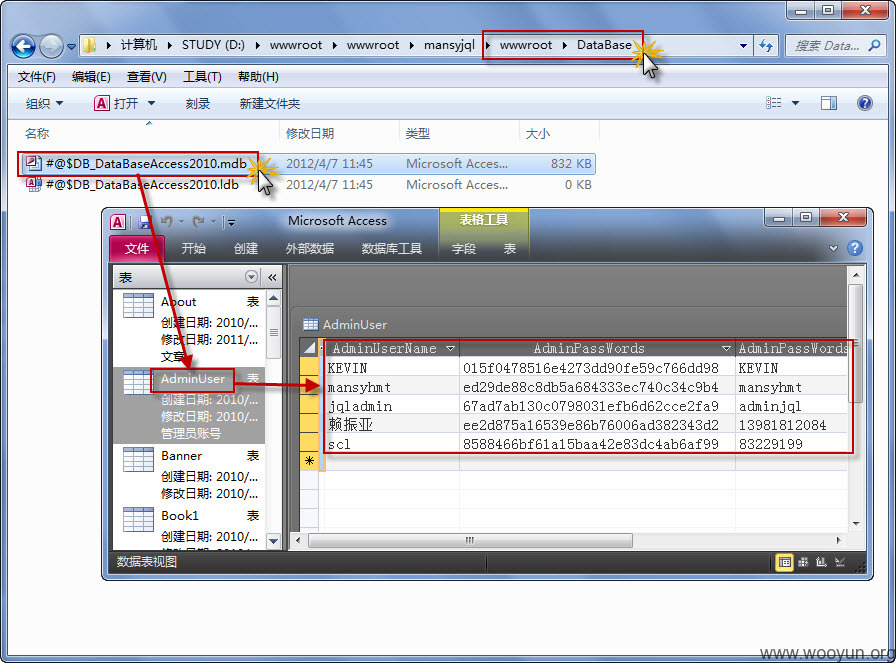Collapse navigation pane with double chevron
The width and height of the screenshot is (896, 663).
[x=272, y=277]
